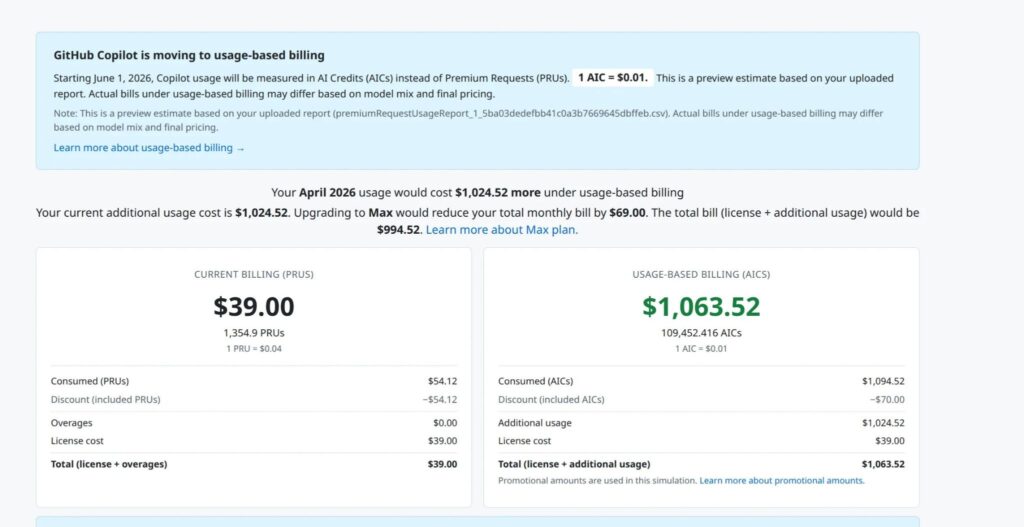The image size is (1024, 527).
Task: Open 'Learn more about usage-based billing' link
Action: tap(149, 148)
